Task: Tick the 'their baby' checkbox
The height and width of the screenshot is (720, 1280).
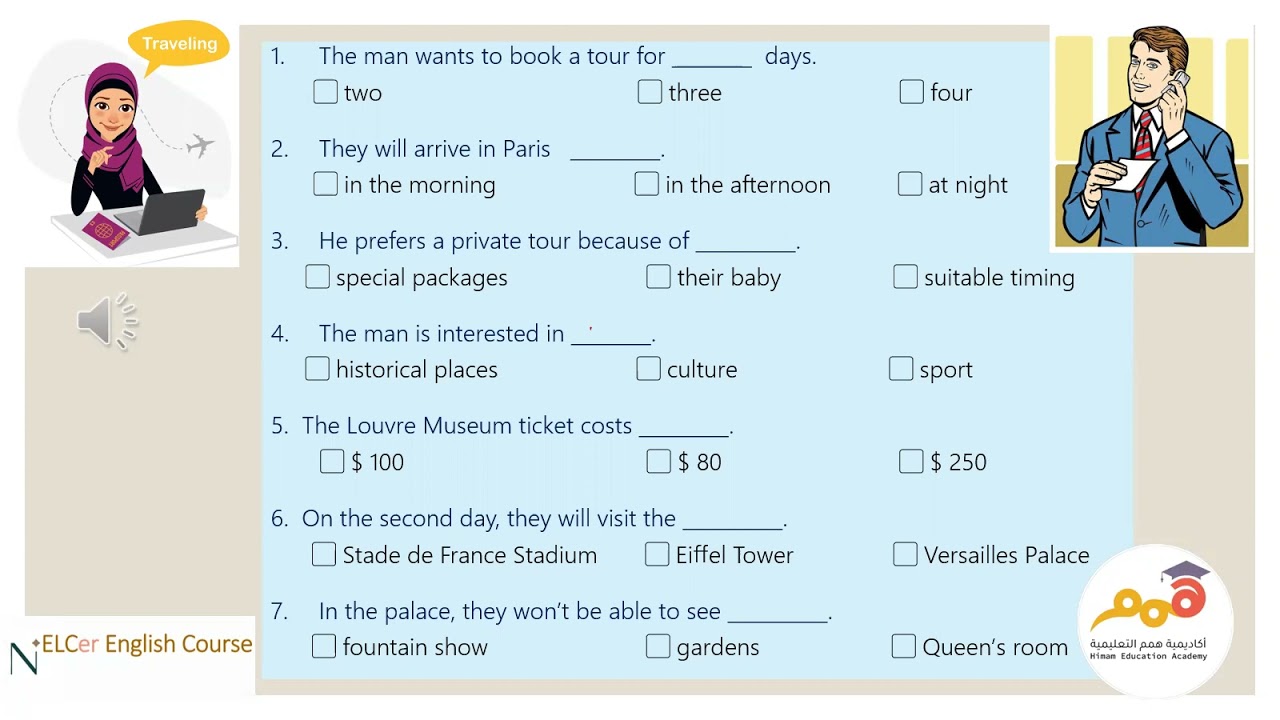Action: [658, 277]
